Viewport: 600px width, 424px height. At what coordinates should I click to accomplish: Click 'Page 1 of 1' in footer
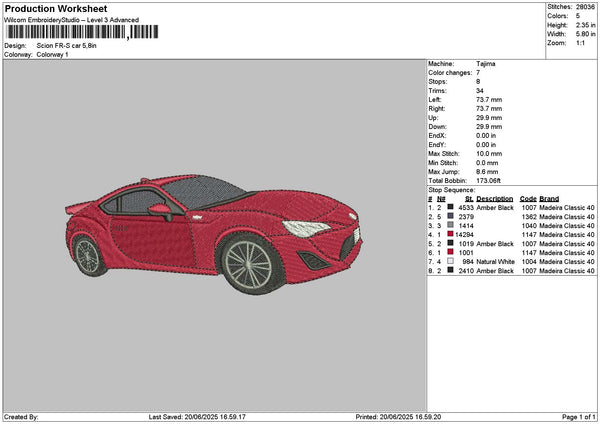tap(579, 417)
